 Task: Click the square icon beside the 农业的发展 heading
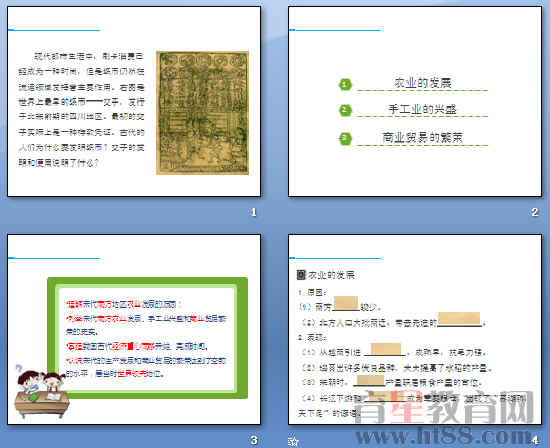[301, 275]
